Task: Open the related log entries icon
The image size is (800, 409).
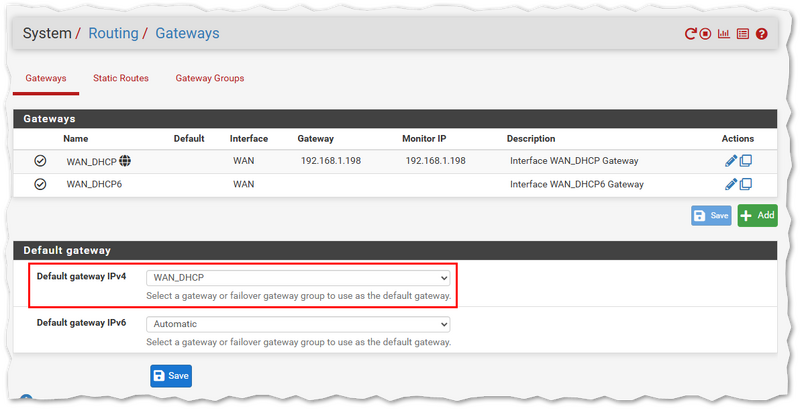Action: (743, 34)
